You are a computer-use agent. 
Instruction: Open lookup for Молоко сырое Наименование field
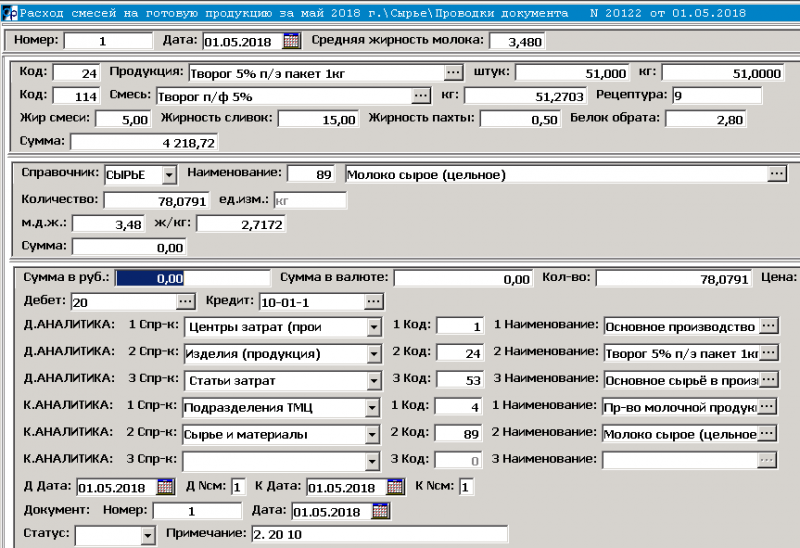777,174
